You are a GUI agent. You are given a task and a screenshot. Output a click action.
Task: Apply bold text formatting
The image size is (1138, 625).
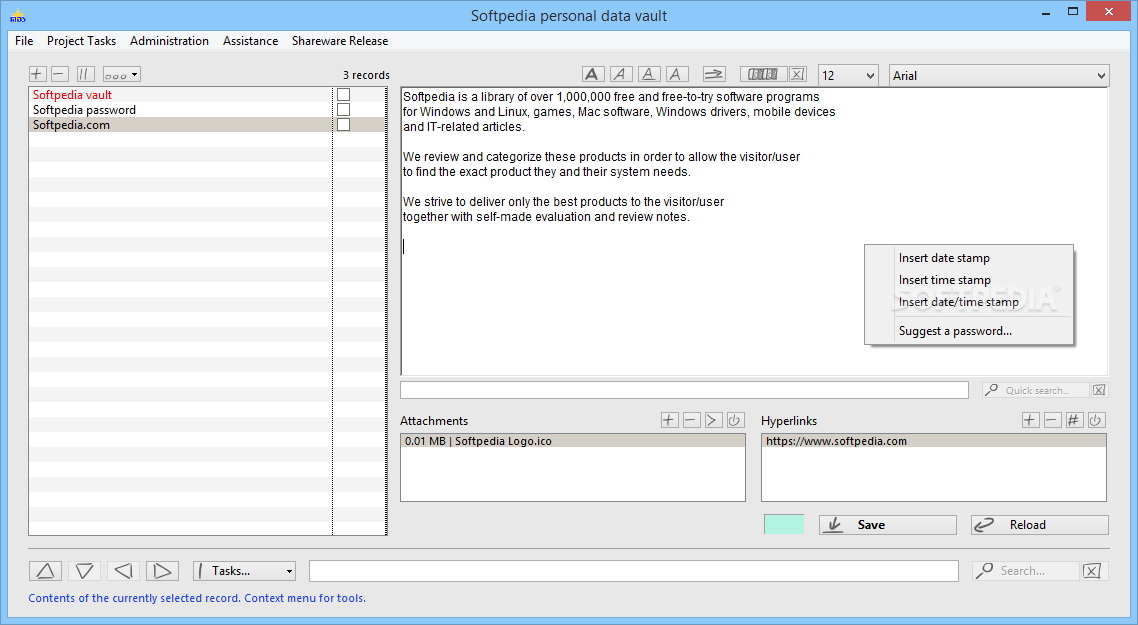click(592, 74)
